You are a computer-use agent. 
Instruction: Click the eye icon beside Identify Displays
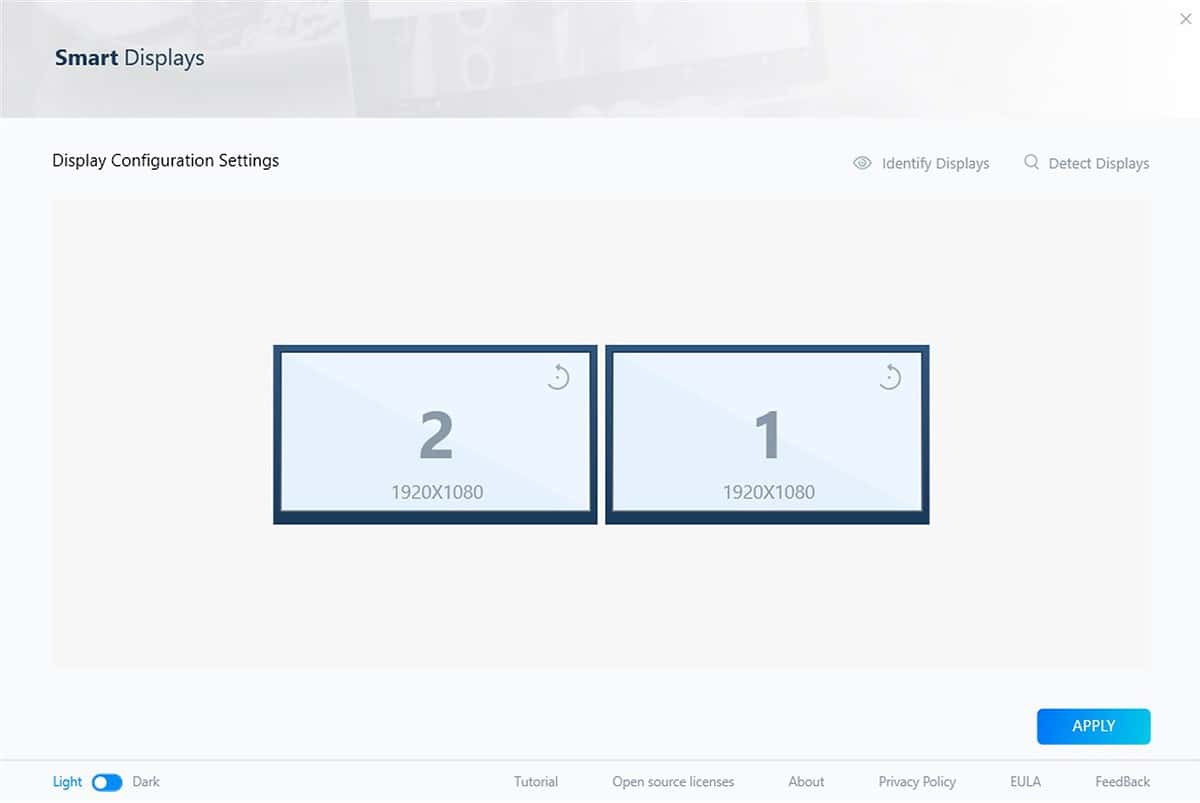(x=862, y=163)
